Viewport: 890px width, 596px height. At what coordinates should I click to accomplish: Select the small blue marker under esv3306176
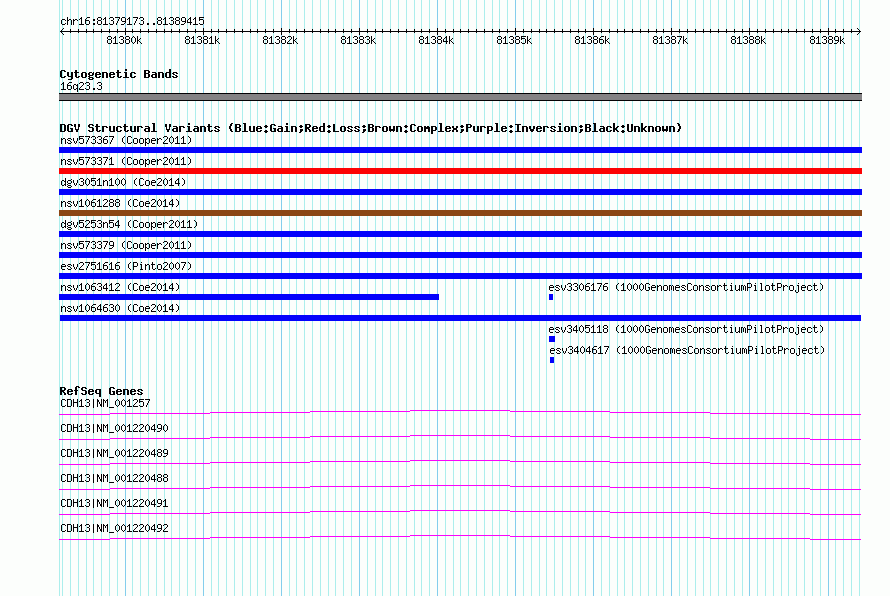click(x=551, y=297)
